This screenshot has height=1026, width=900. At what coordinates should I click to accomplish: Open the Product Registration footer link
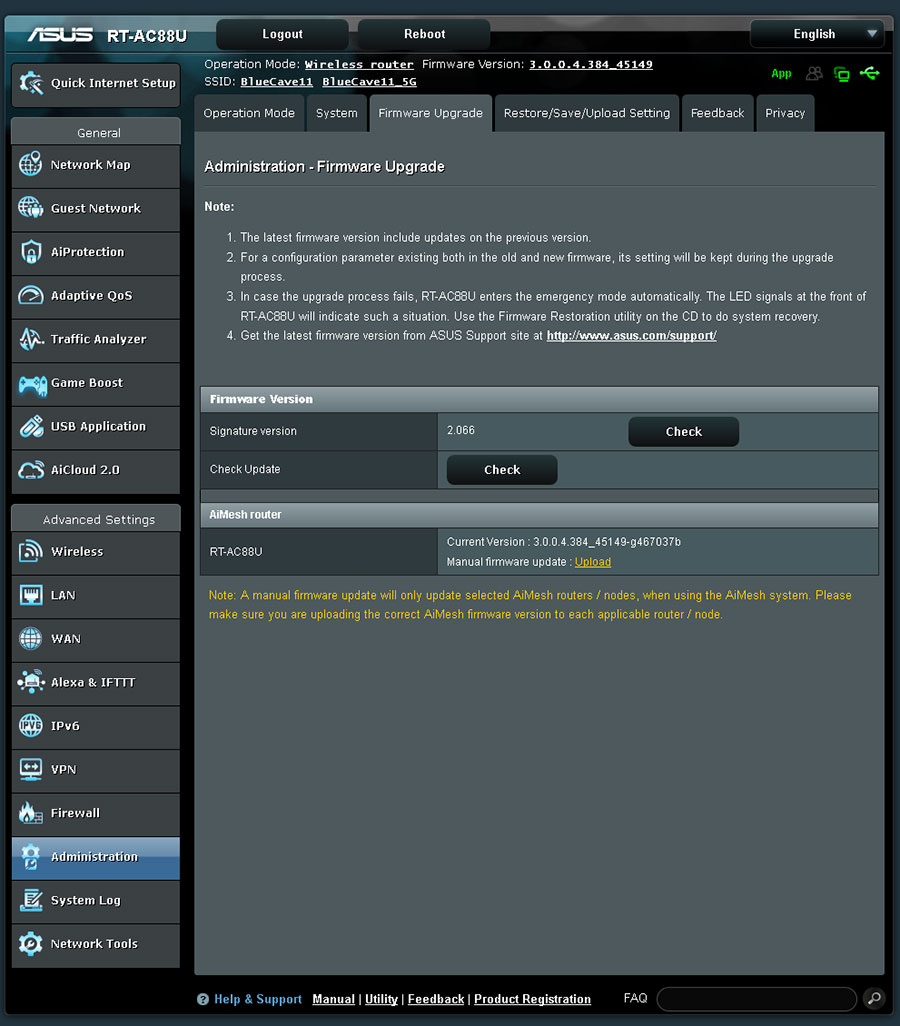[533, 999]
